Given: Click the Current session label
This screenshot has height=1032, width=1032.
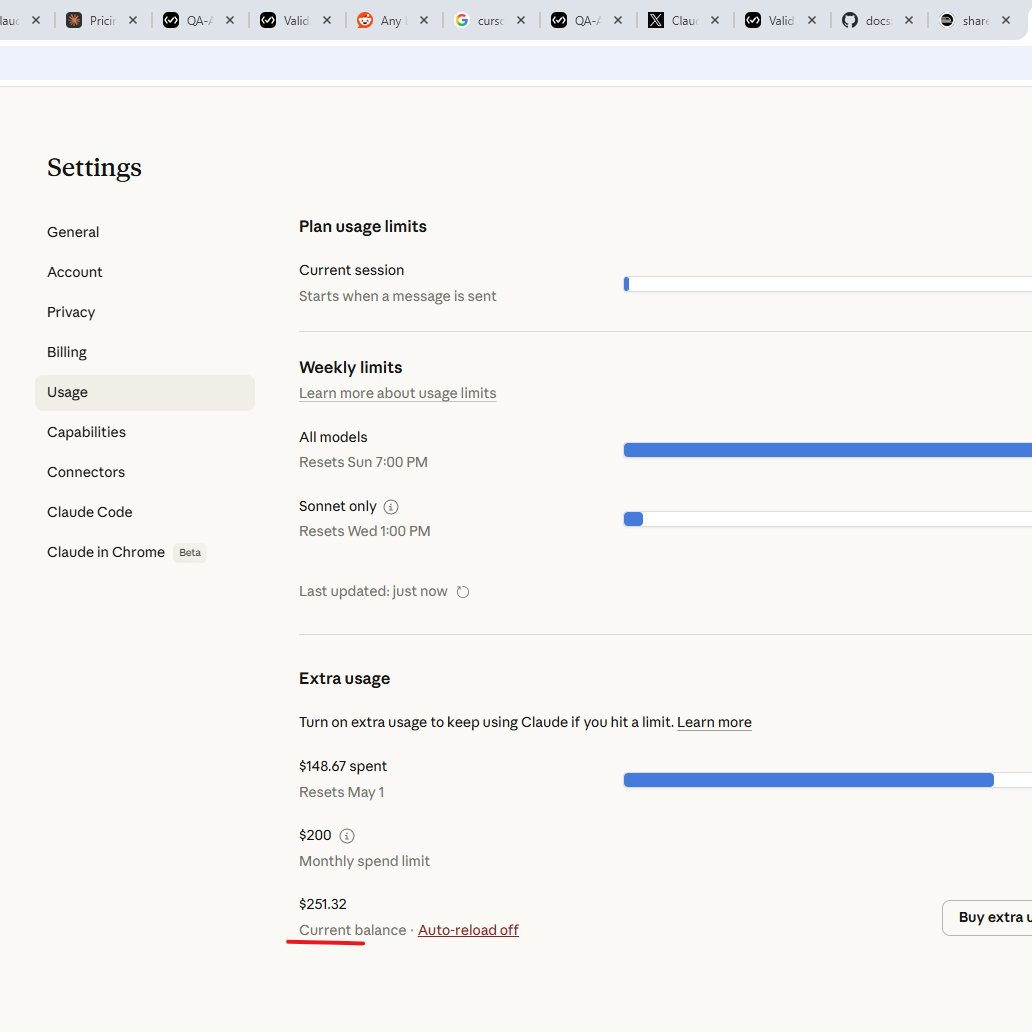Looking at the screenshot, I should (x=351, y=271).
